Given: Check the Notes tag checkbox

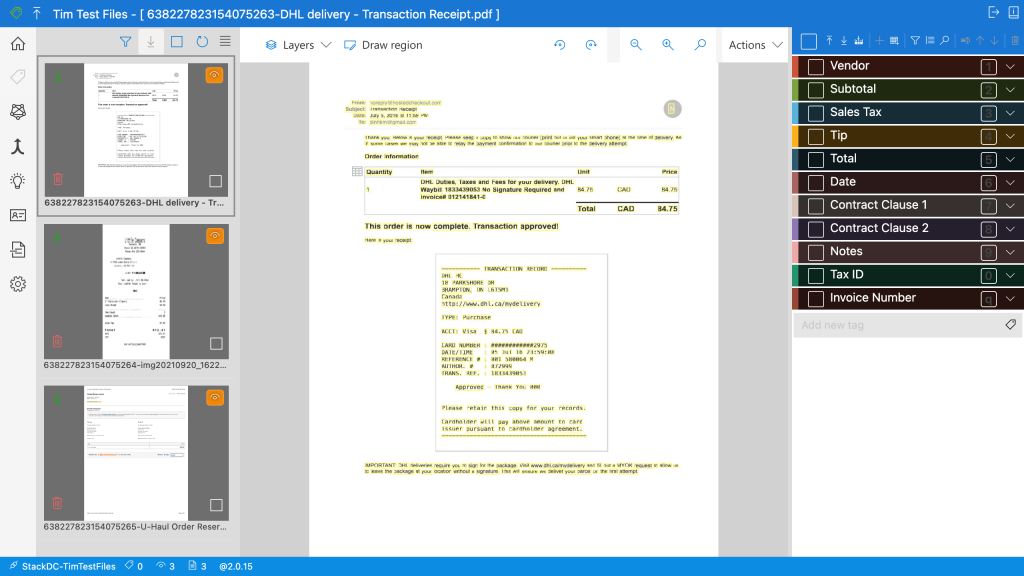Looking at the screenshot, I should coord(816,252).
